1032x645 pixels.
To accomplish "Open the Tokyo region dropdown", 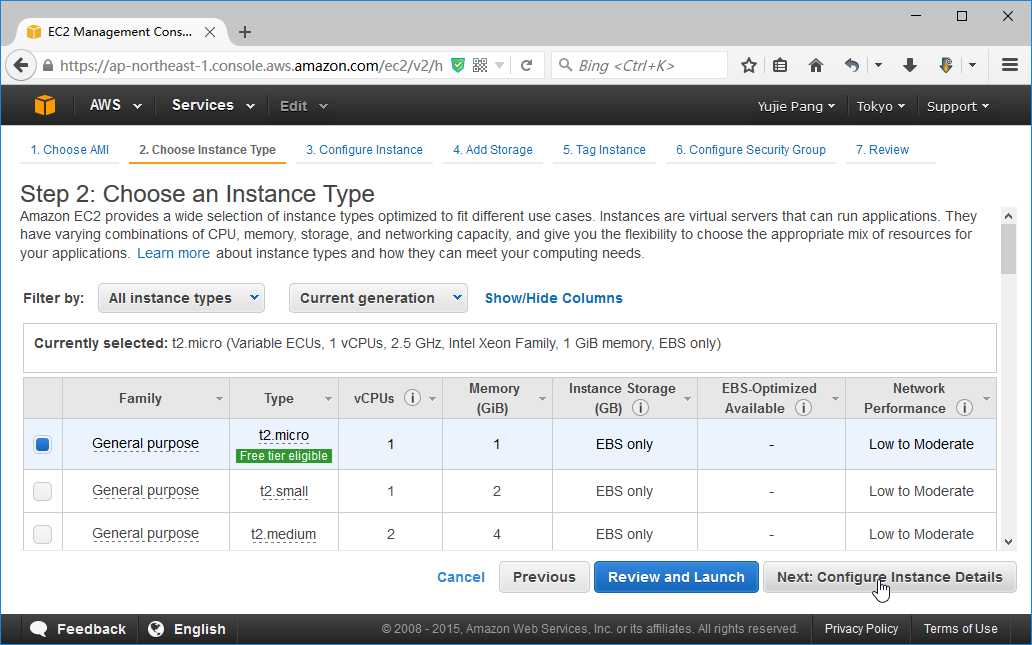I will [881, 106].
